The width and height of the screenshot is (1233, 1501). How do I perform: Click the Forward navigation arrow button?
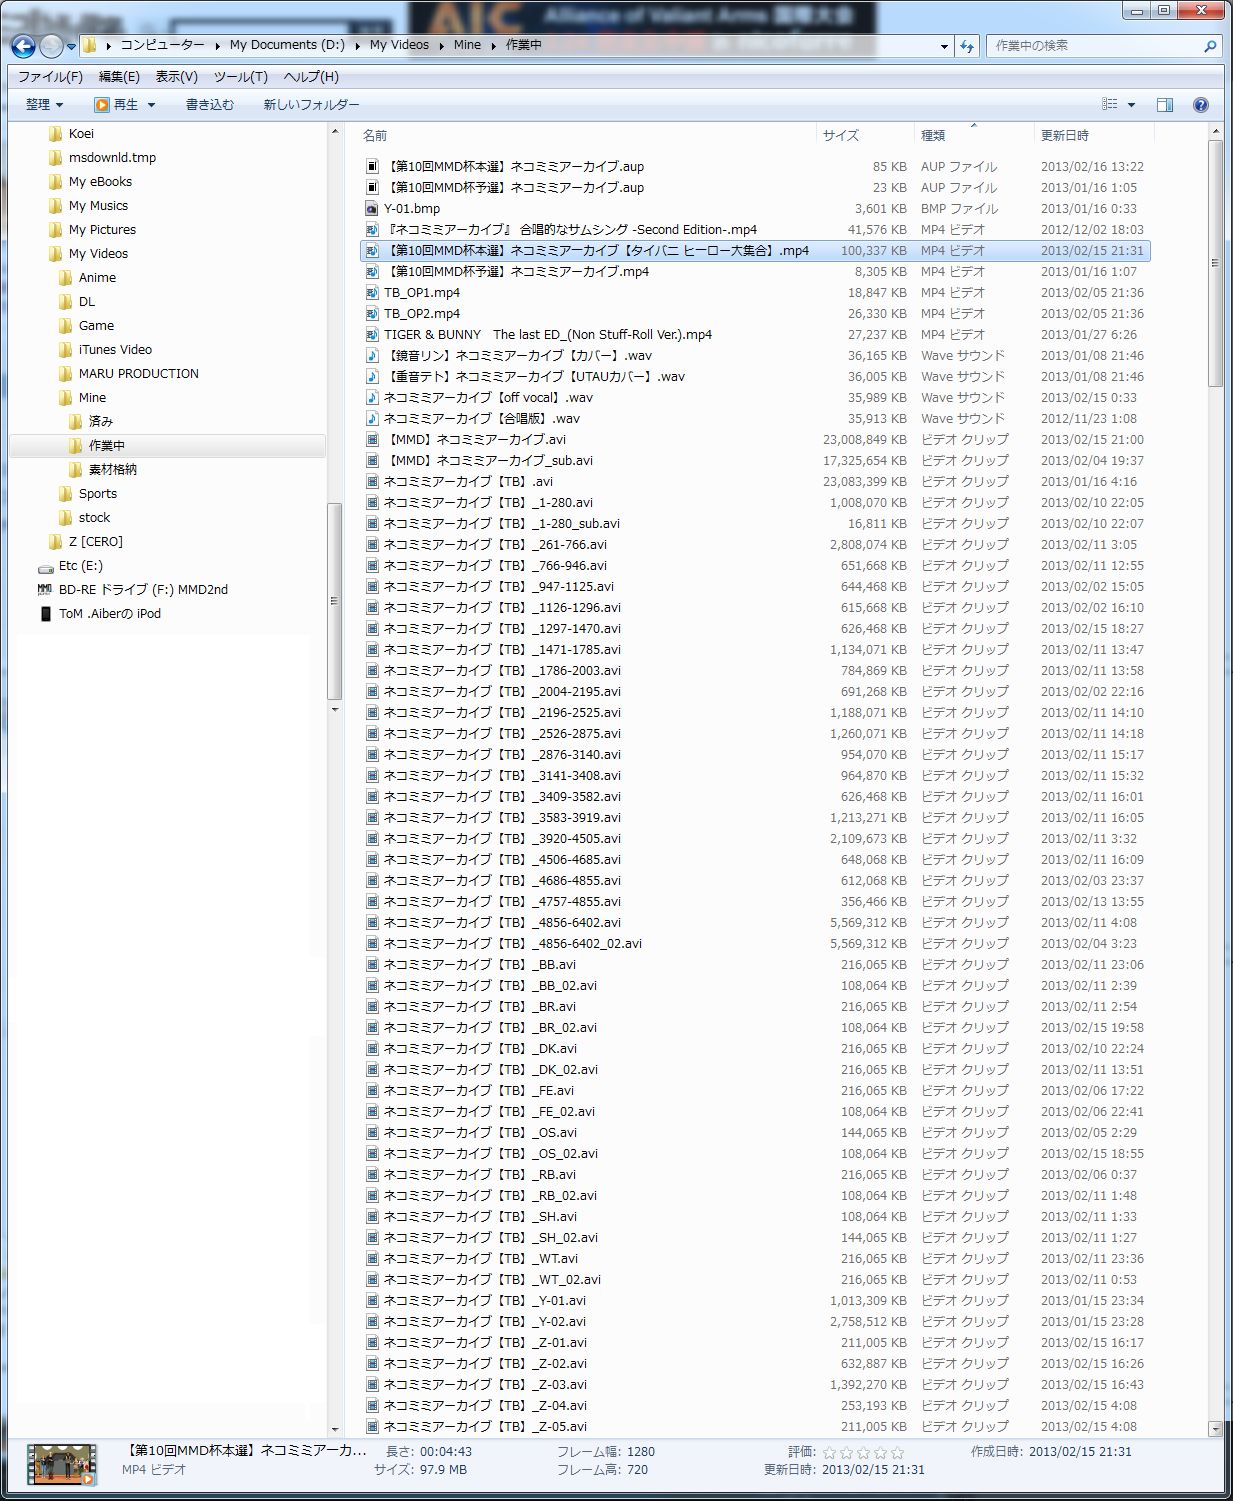[51, 45]
